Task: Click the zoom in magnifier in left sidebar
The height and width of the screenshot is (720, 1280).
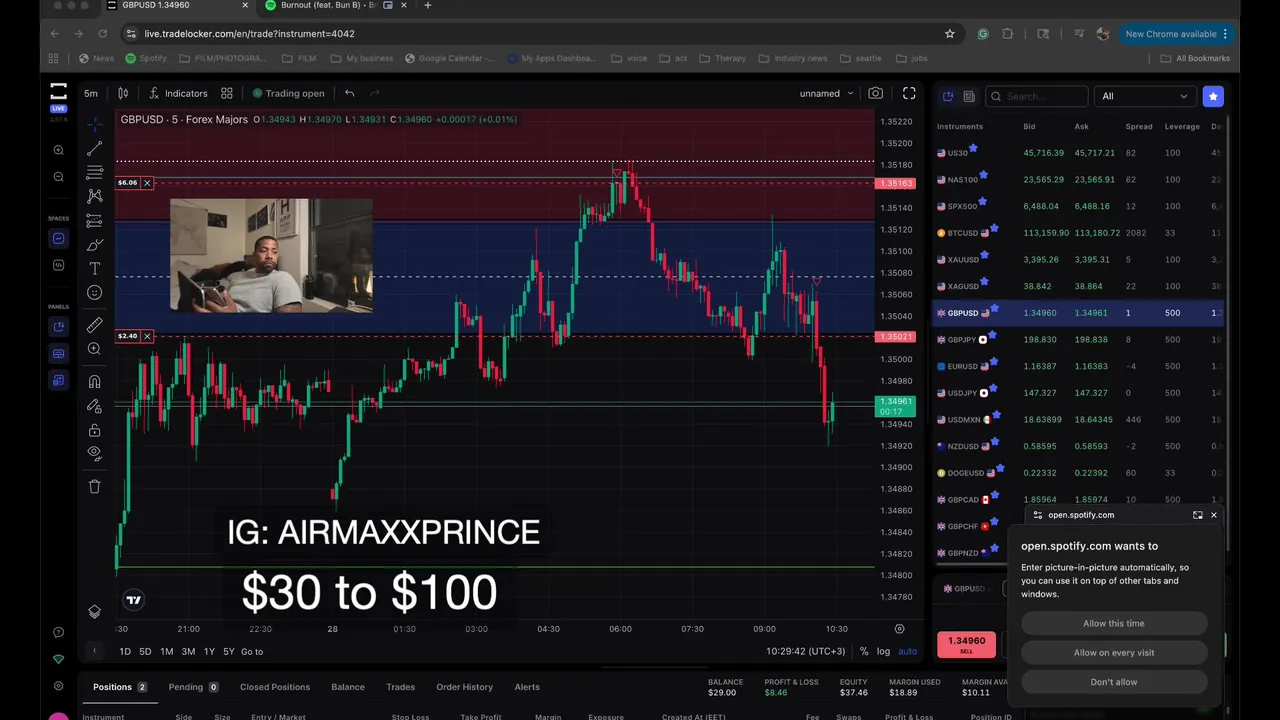Action: tap(58, 150)
